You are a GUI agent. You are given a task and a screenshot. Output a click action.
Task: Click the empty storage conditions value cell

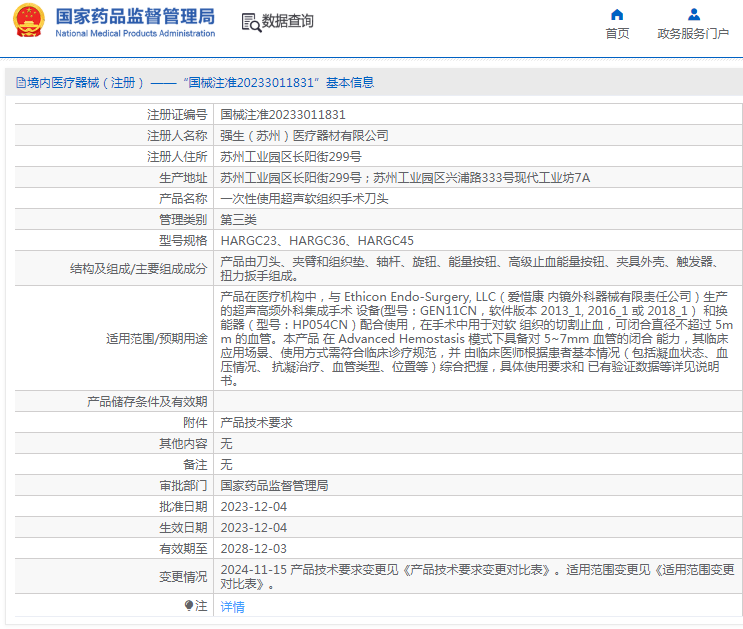tap(478, 401)
